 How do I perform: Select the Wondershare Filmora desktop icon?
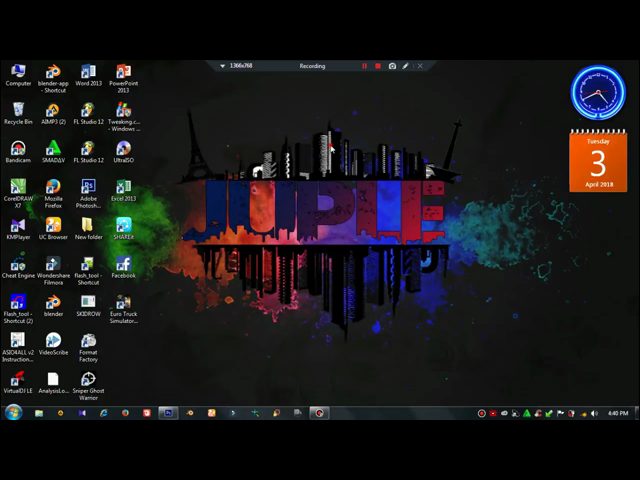click(53, 271)
